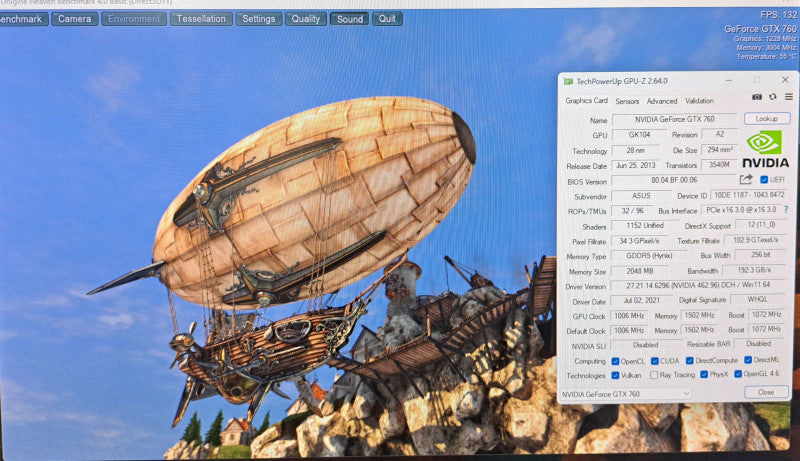This screenshot has height=461, width=800.
Task: Click the Pixel Fillrate value 34.3 GPixel/s
Action: click(x=639, y=241)
